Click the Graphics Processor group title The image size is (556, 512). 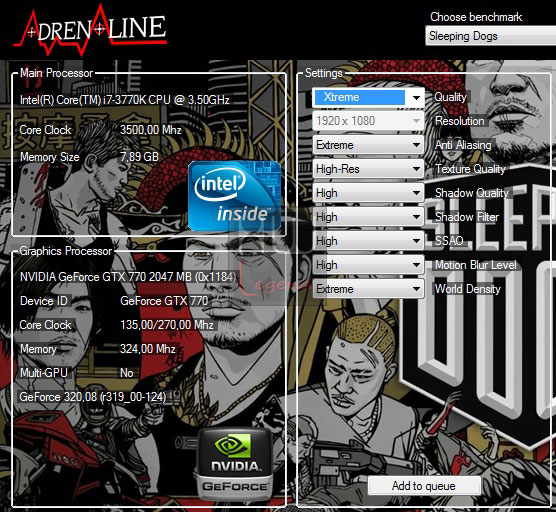(x=66, y=251)
